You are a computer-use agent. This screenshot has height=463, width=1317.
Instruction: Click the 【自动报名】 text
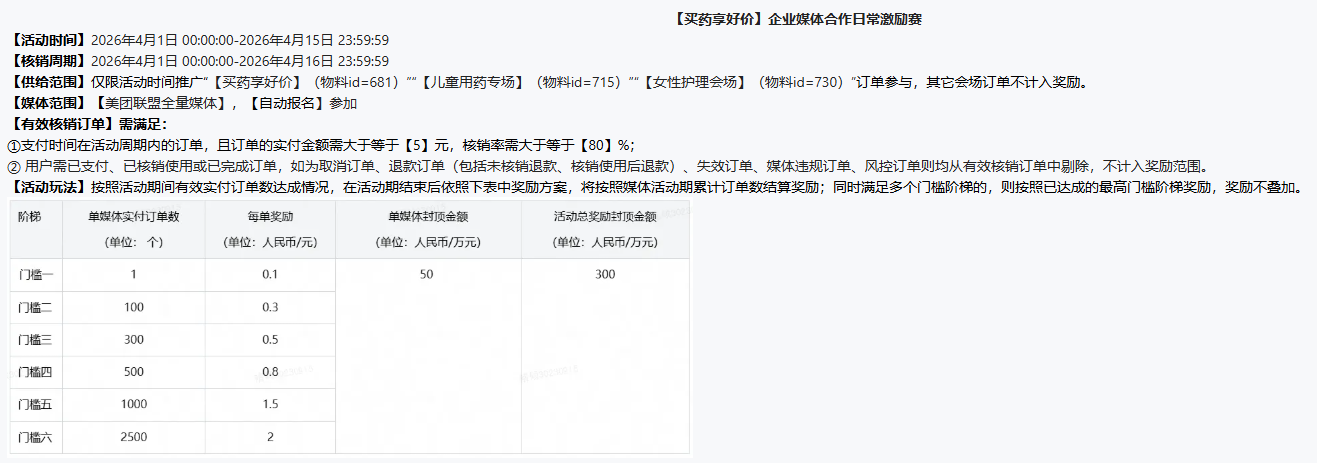(x=285, y=103)
